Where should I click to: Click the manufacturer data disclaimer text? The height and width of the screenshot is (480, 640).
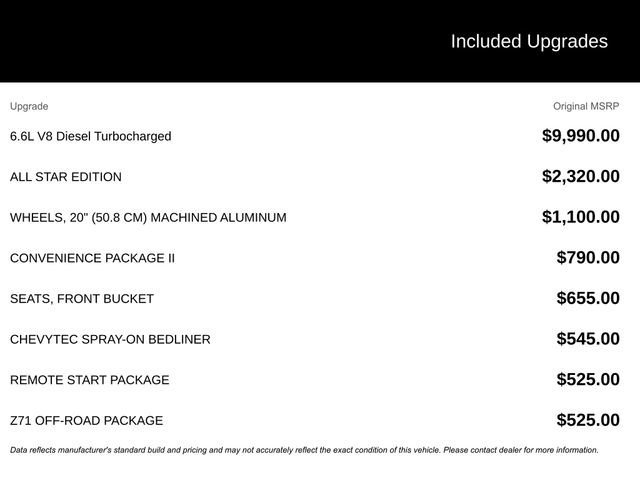click(x=304, y=450)
